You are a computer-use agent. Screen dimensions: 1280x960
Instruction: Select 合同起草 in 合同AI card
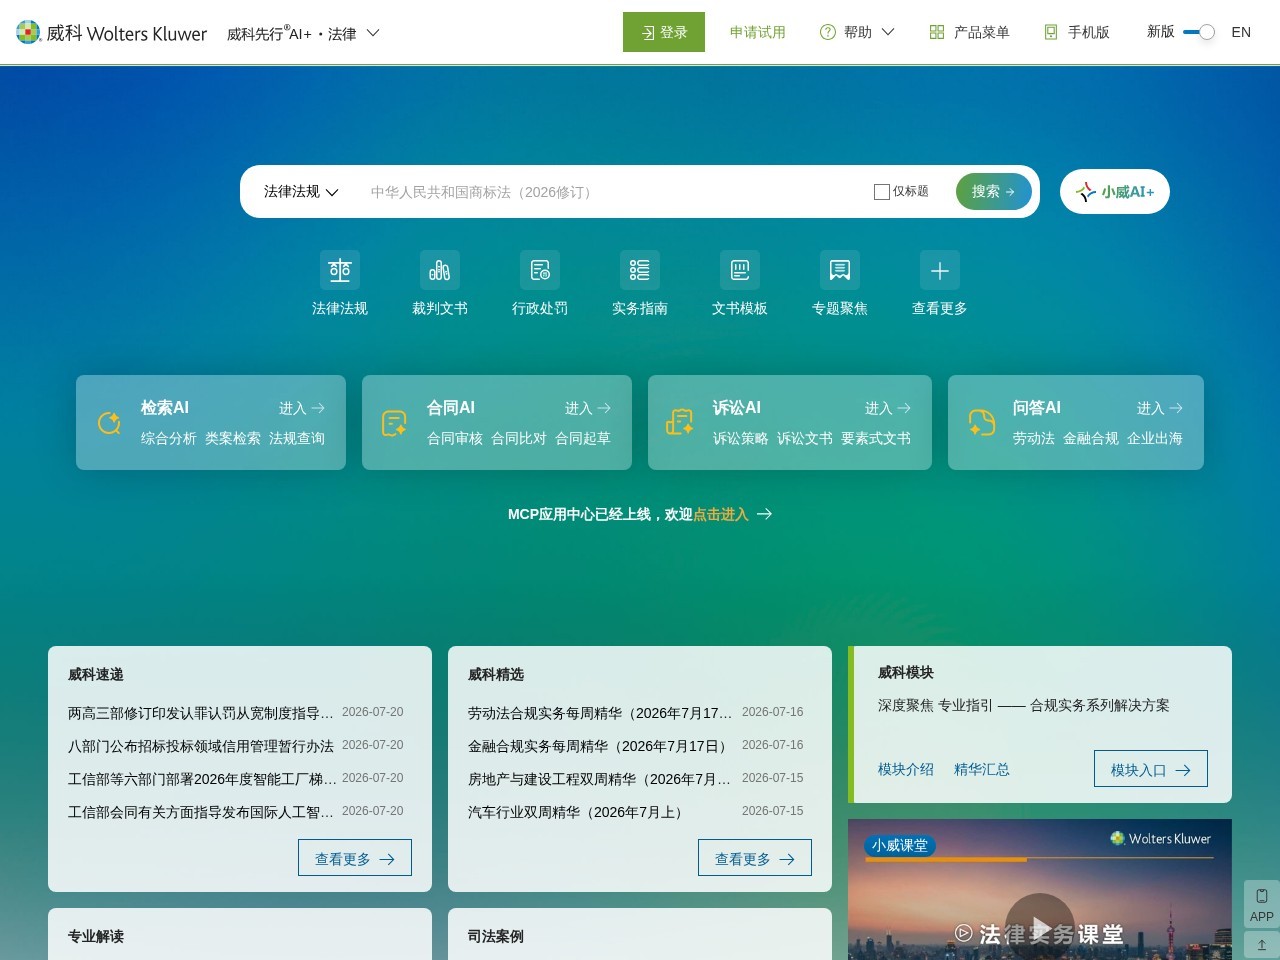(x=583, y=438)
